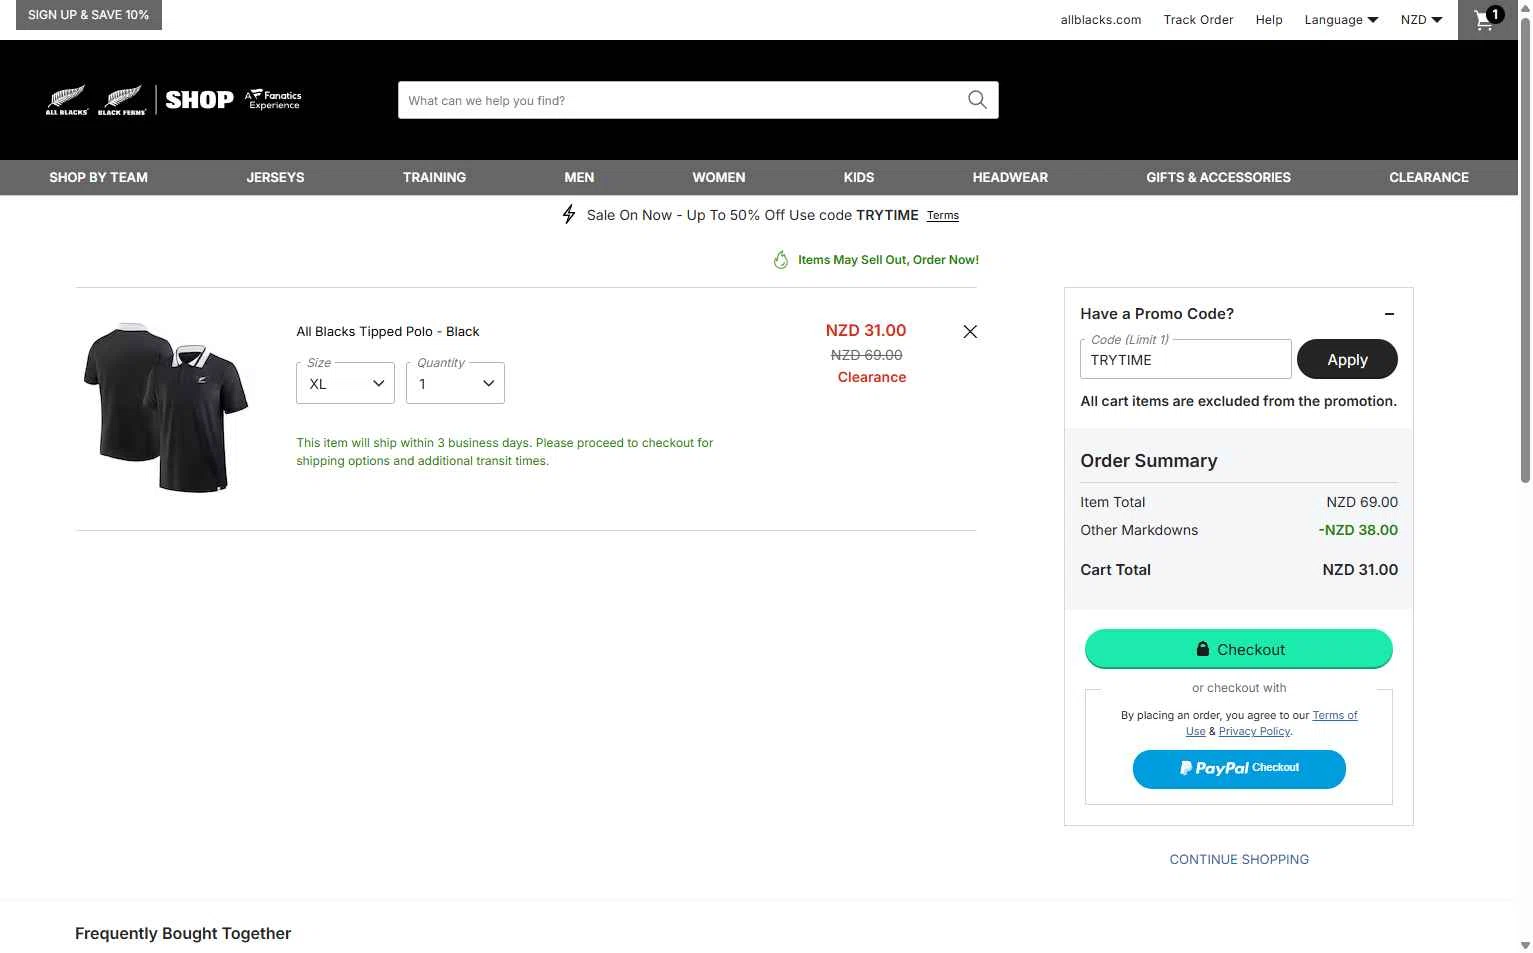This screenshot has height=953, width=1533.
Task: Click the Black Ferns logo
Action: point(122,100)
